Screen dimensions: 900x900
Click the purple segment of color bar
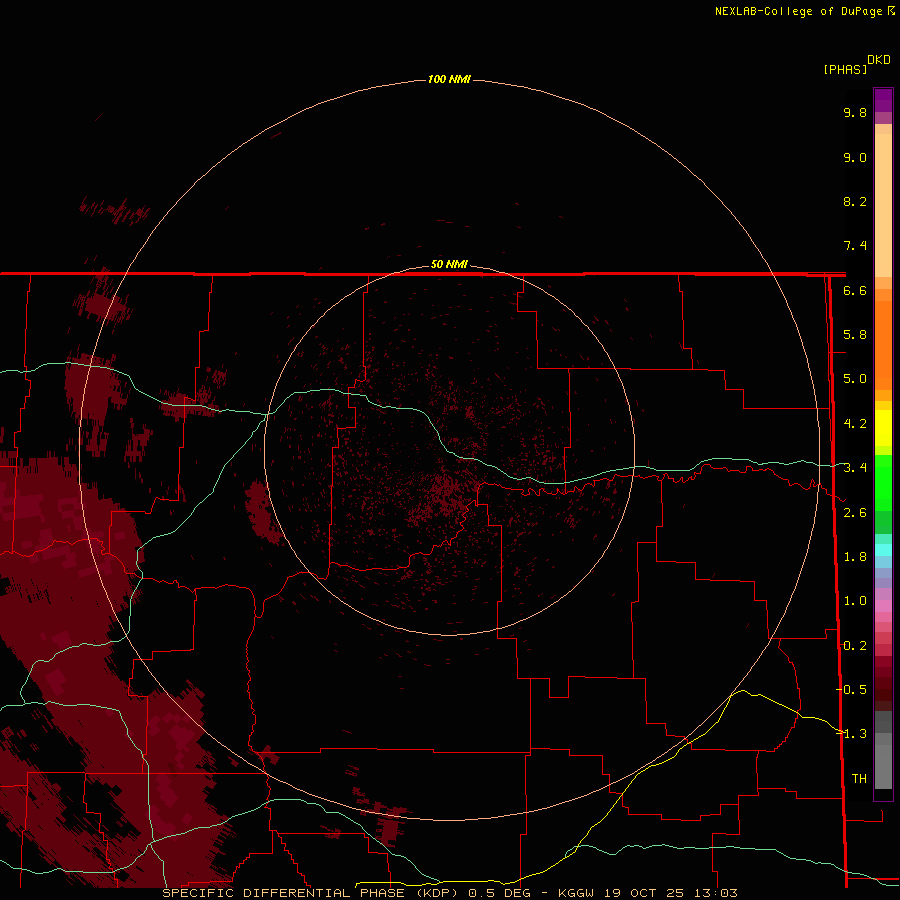(x=883, y=100)
